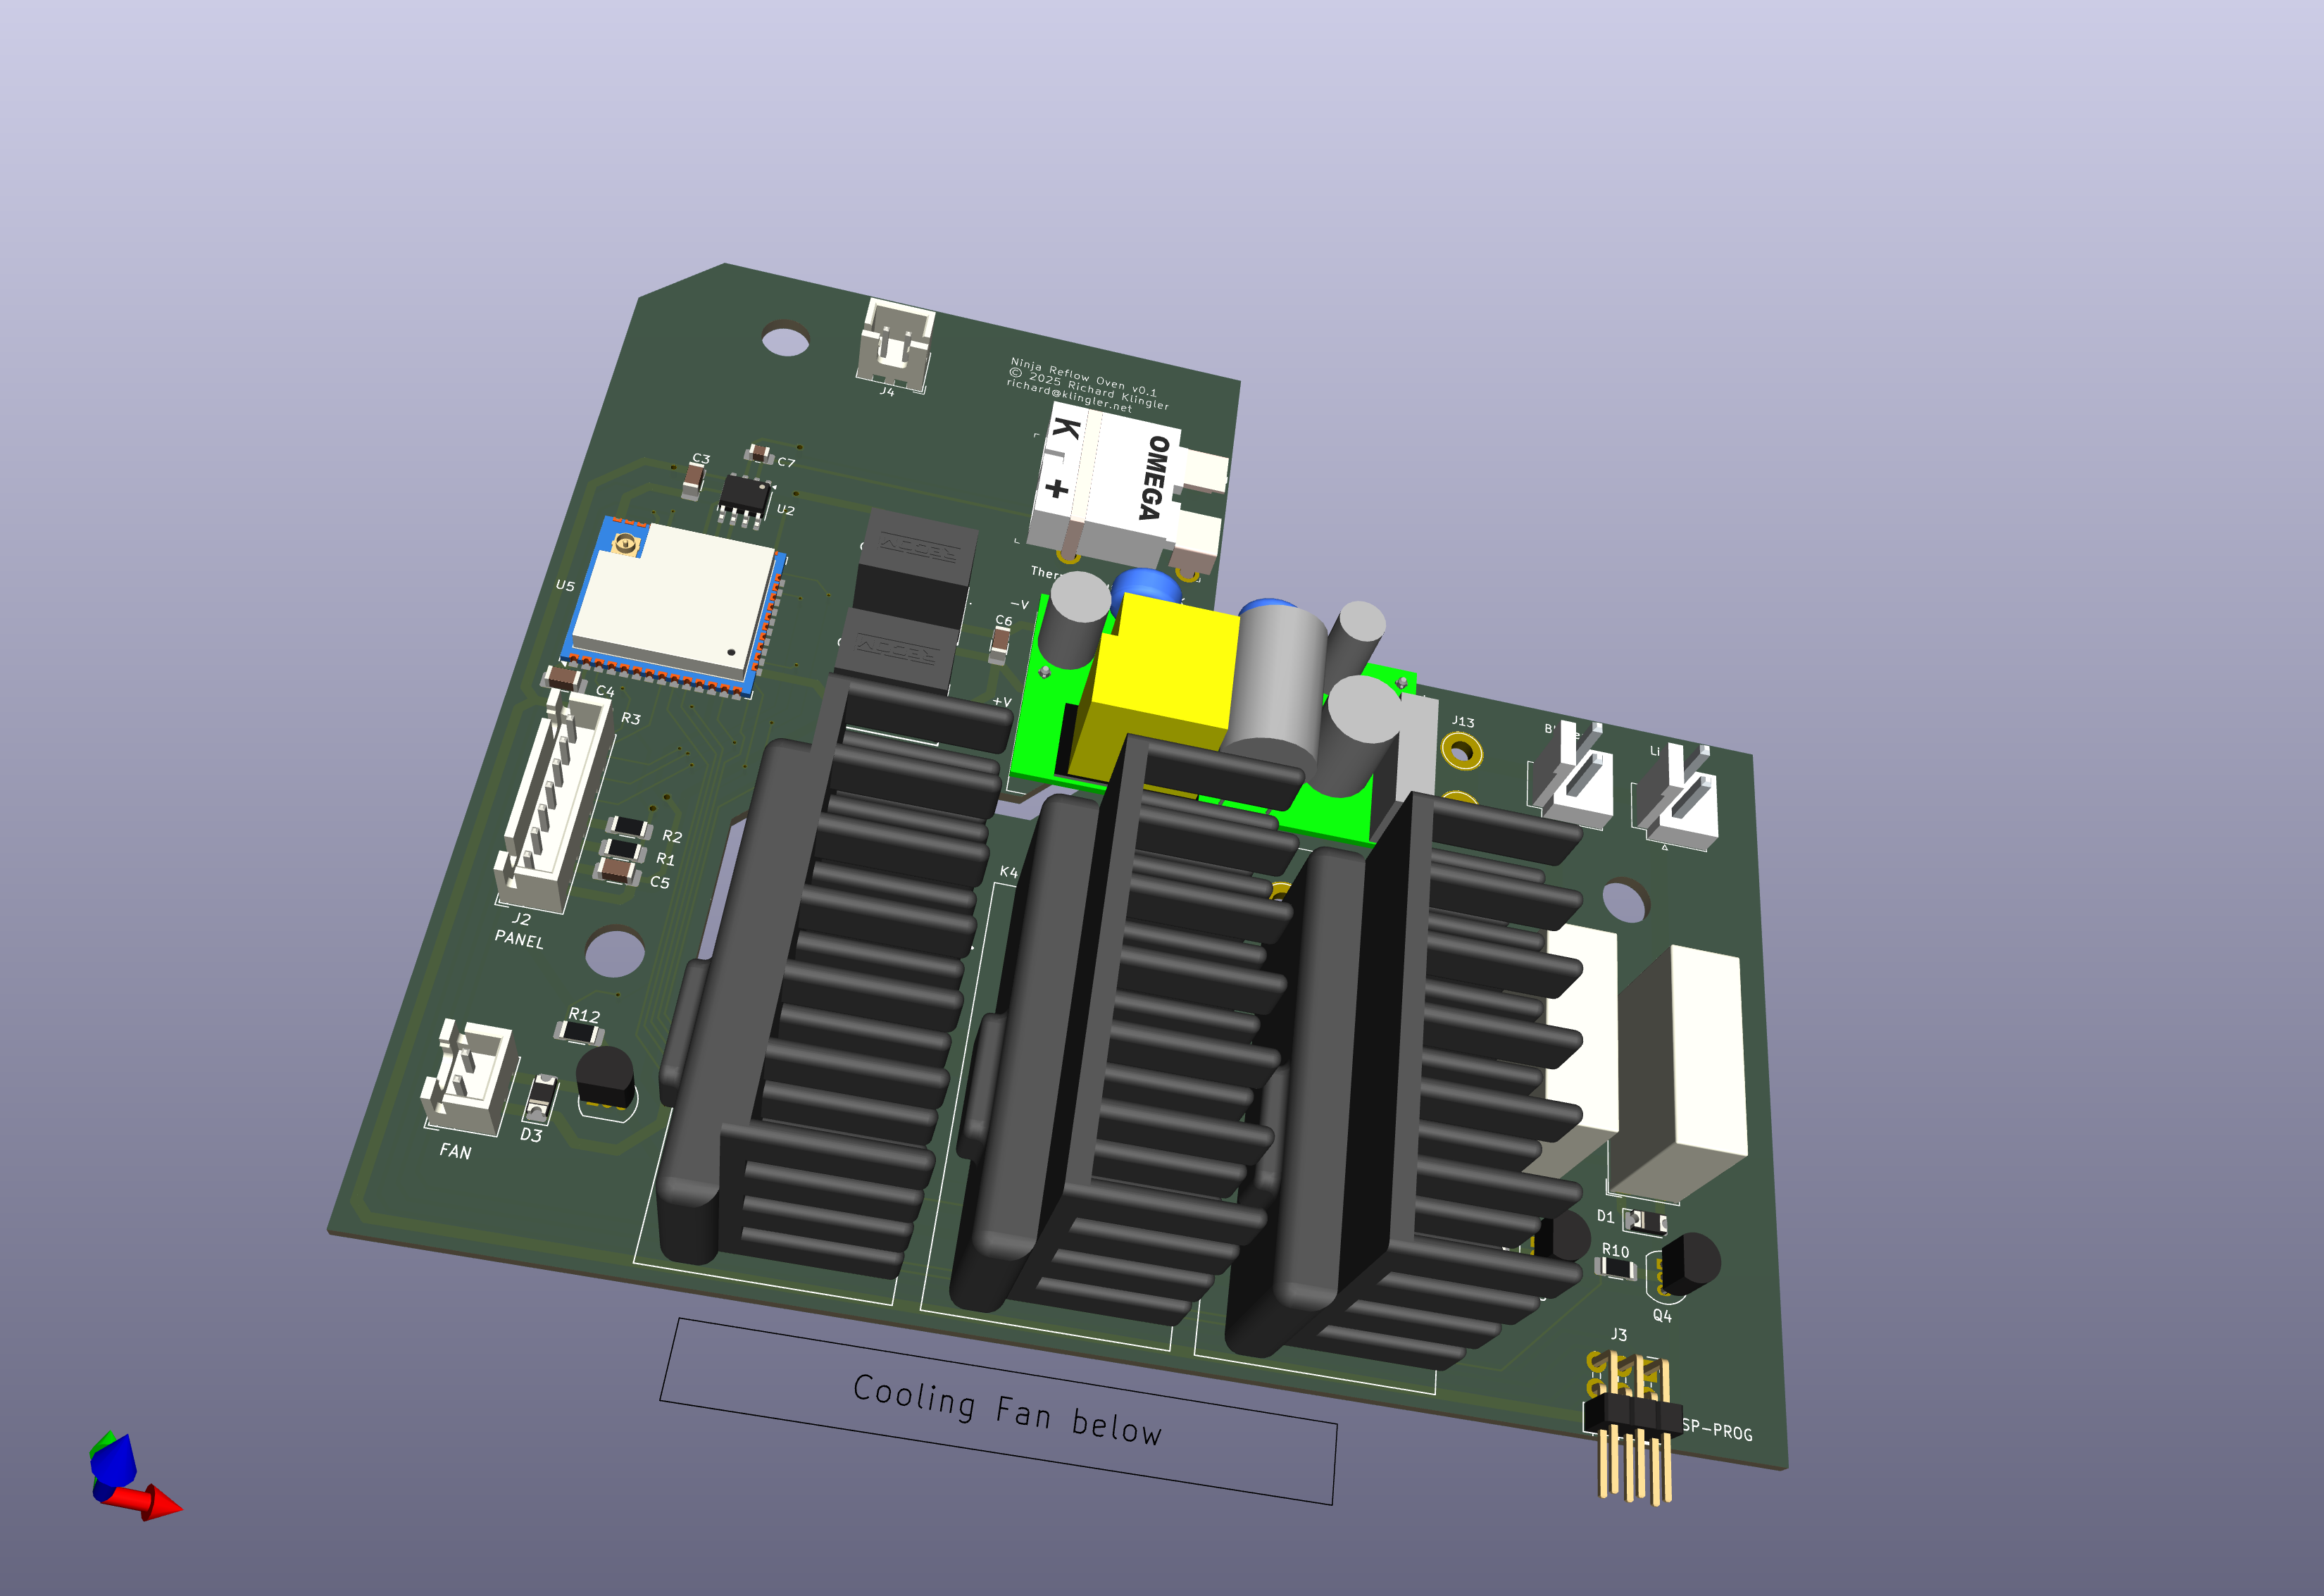Click the 'D3' reference label
This screenshot has width=2324, height=1596.
[531, 1135]
